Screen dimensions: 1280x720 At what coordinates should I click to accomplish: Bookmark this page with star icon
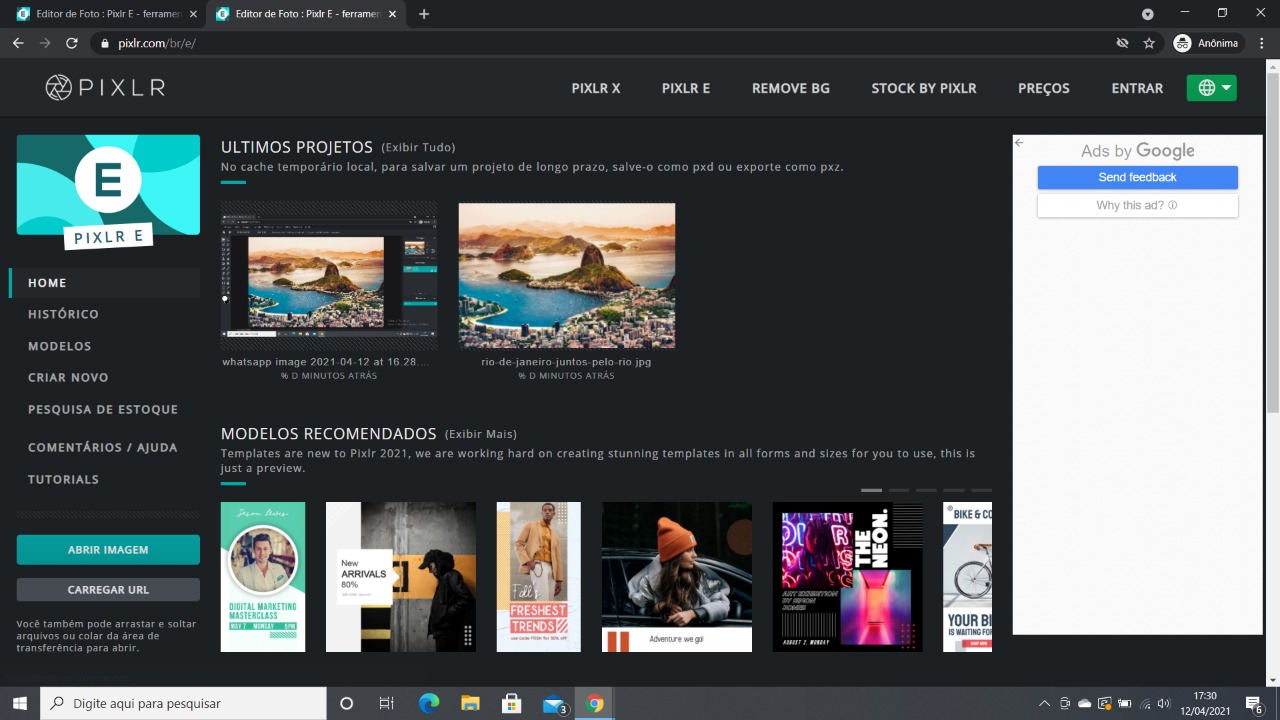[x=1149, y=43]
